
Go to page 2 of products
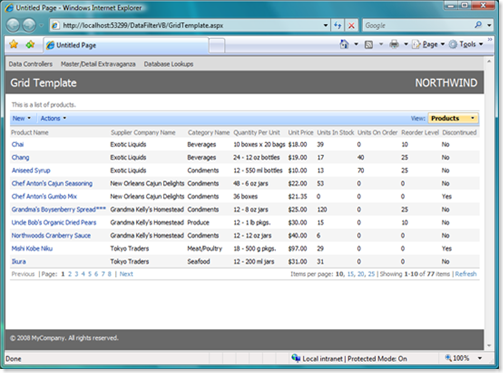click(x=70, y=274)
